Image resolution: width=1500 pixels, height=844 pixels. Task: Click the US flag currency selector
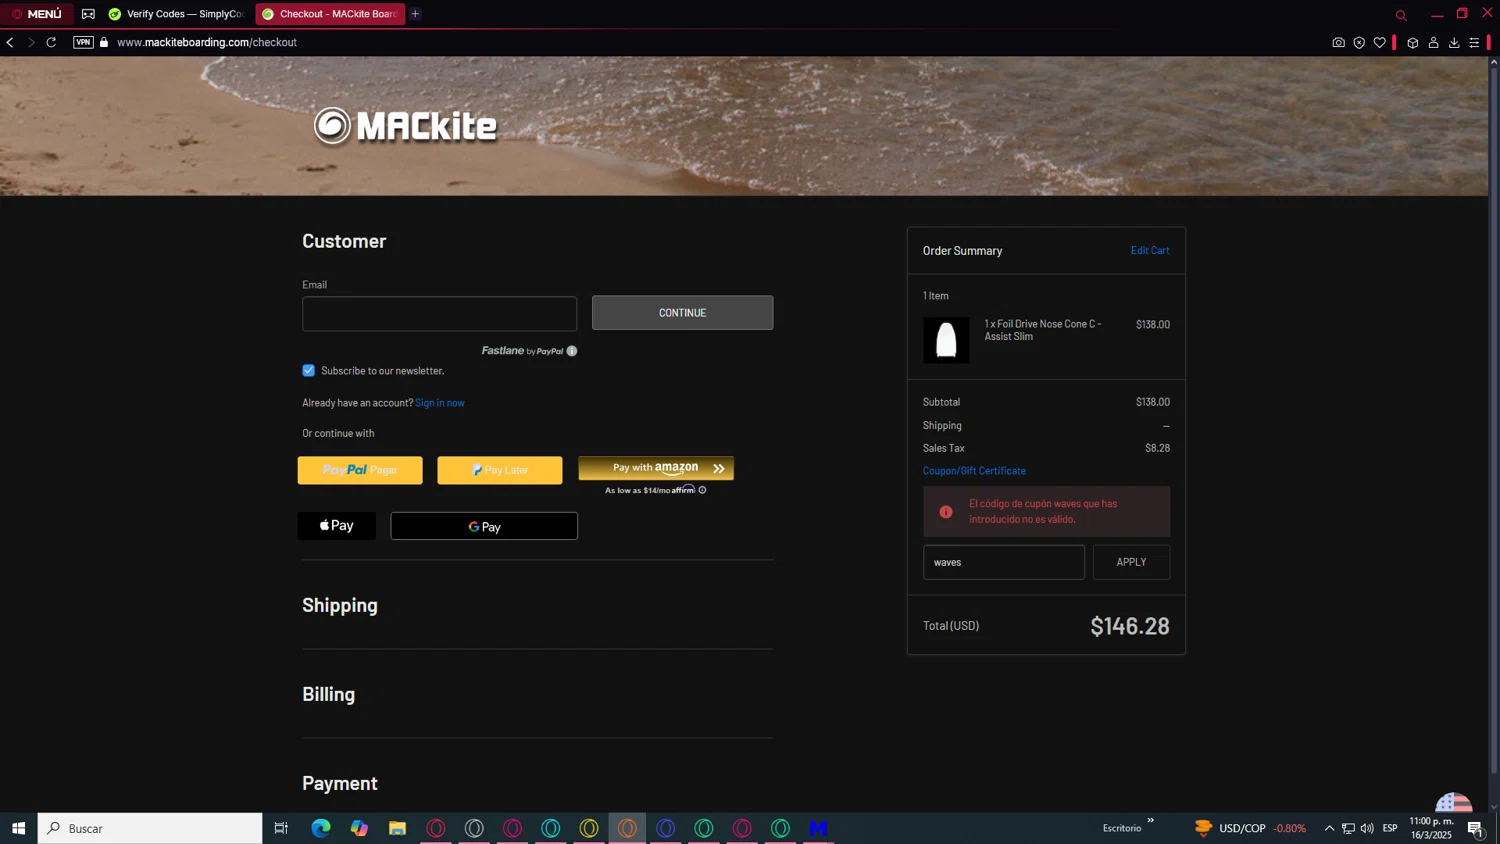pos(1454,802)
